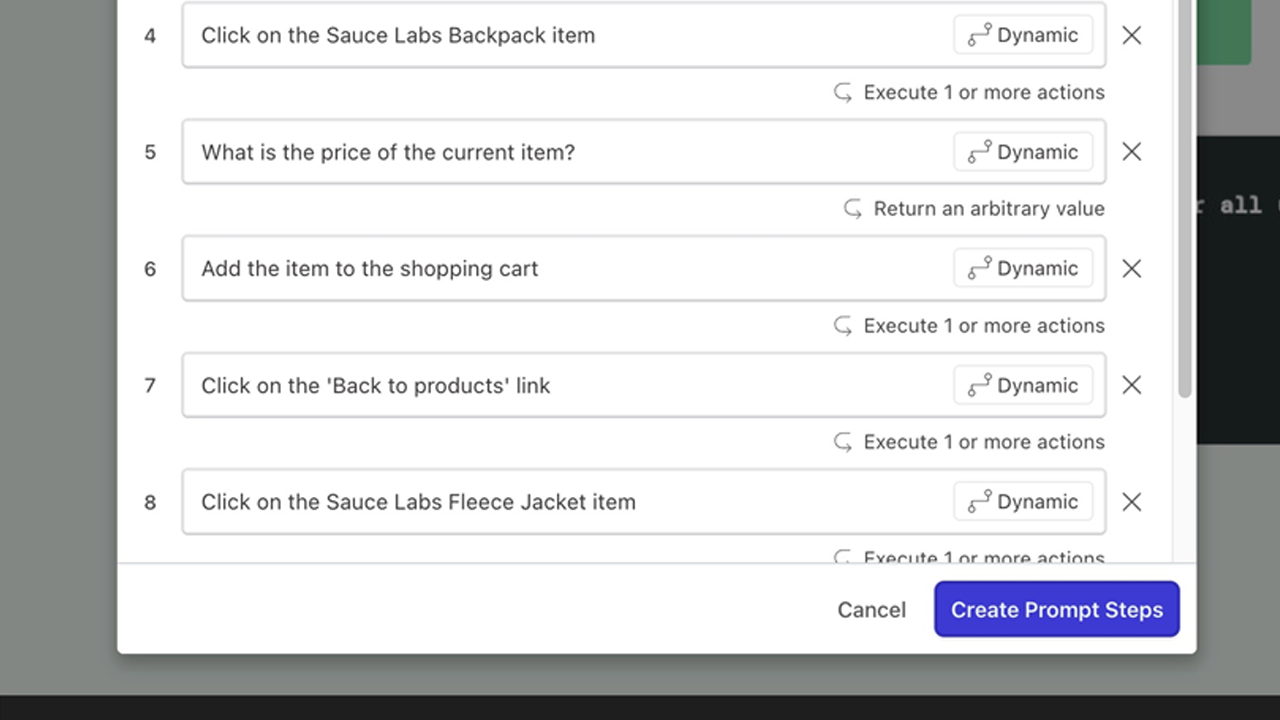The height and width of the screenshot is (720, 1280).
Task: Click the dialog's vertical scrollbar
Action: click(1185, 199)
